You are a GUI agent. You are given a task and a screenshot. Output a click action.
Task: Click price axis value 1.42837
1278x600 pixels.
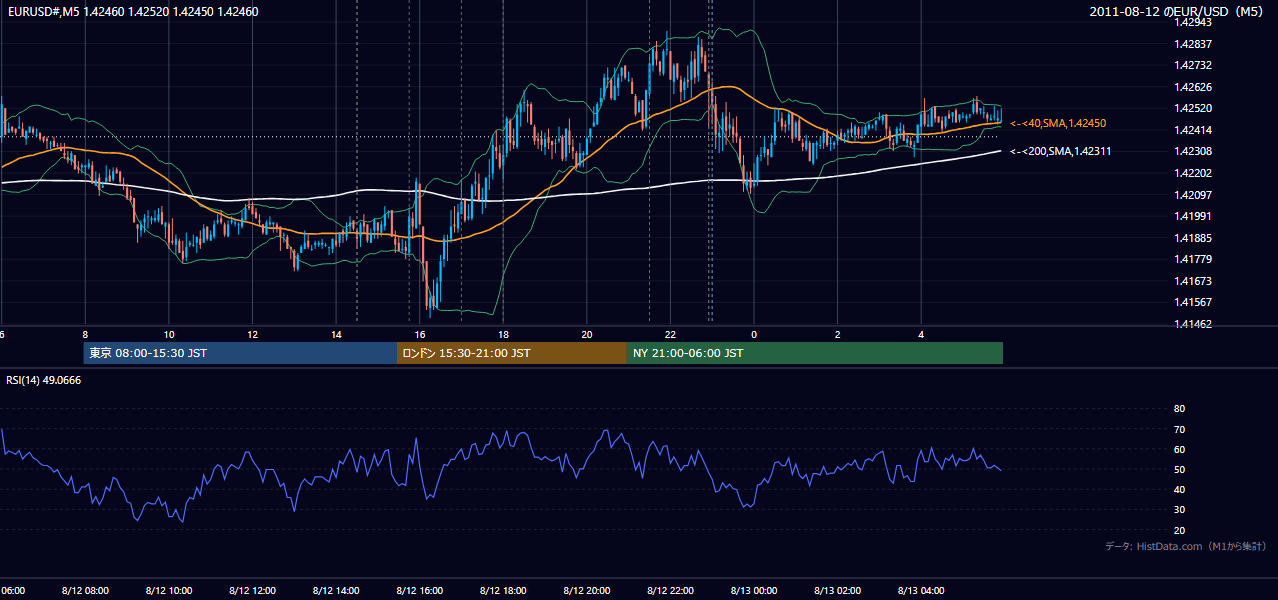(1194, 44)
